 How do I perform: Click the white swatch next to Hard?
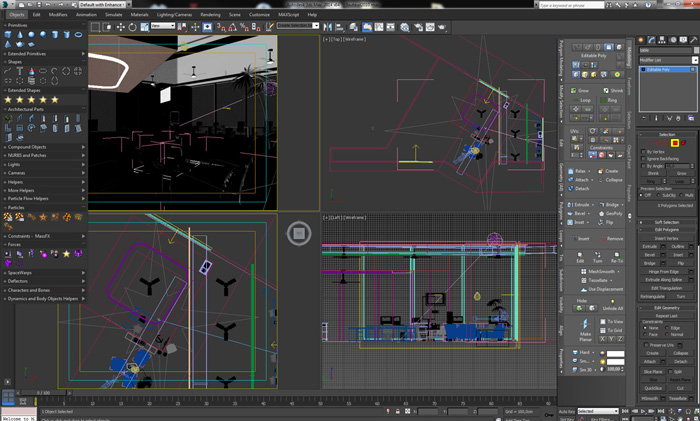pos(615,353)
